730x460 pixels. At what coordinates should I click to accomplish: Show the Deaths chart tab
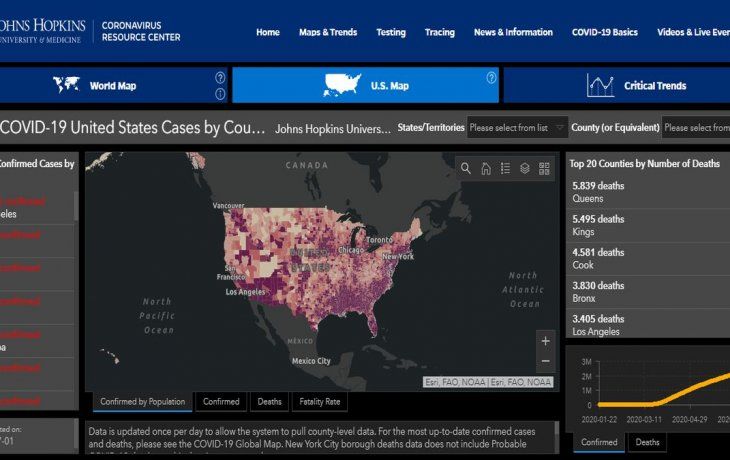(x=647, y=442)
